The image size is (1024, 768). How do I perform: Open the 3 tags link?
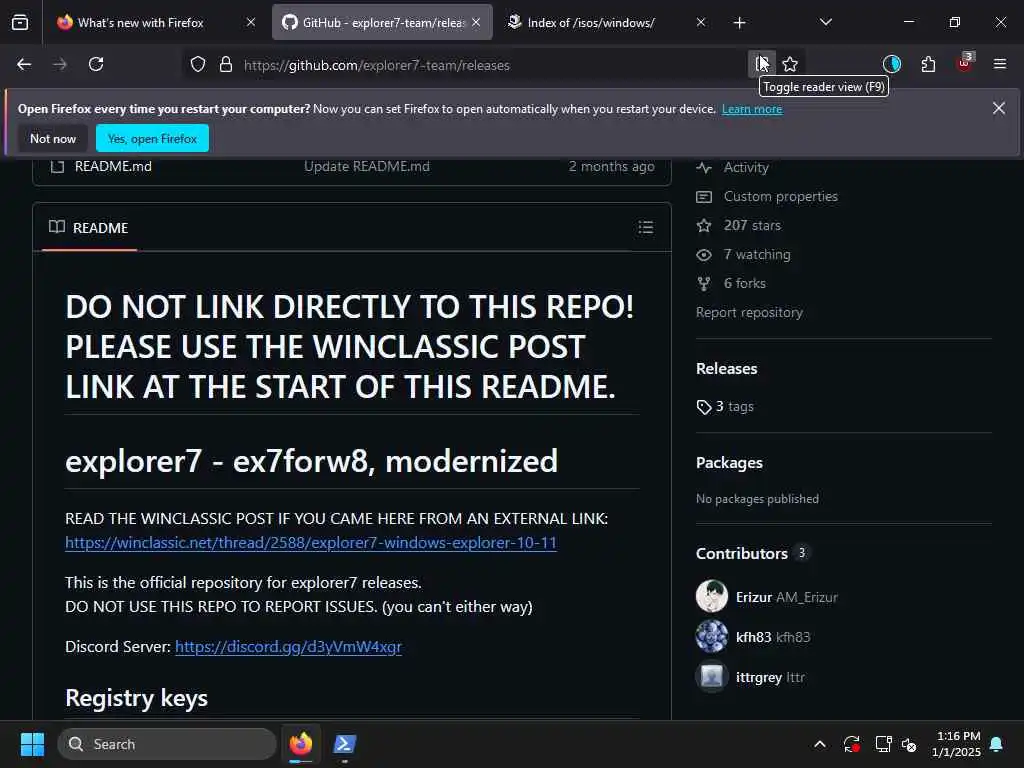click(734, 406)
